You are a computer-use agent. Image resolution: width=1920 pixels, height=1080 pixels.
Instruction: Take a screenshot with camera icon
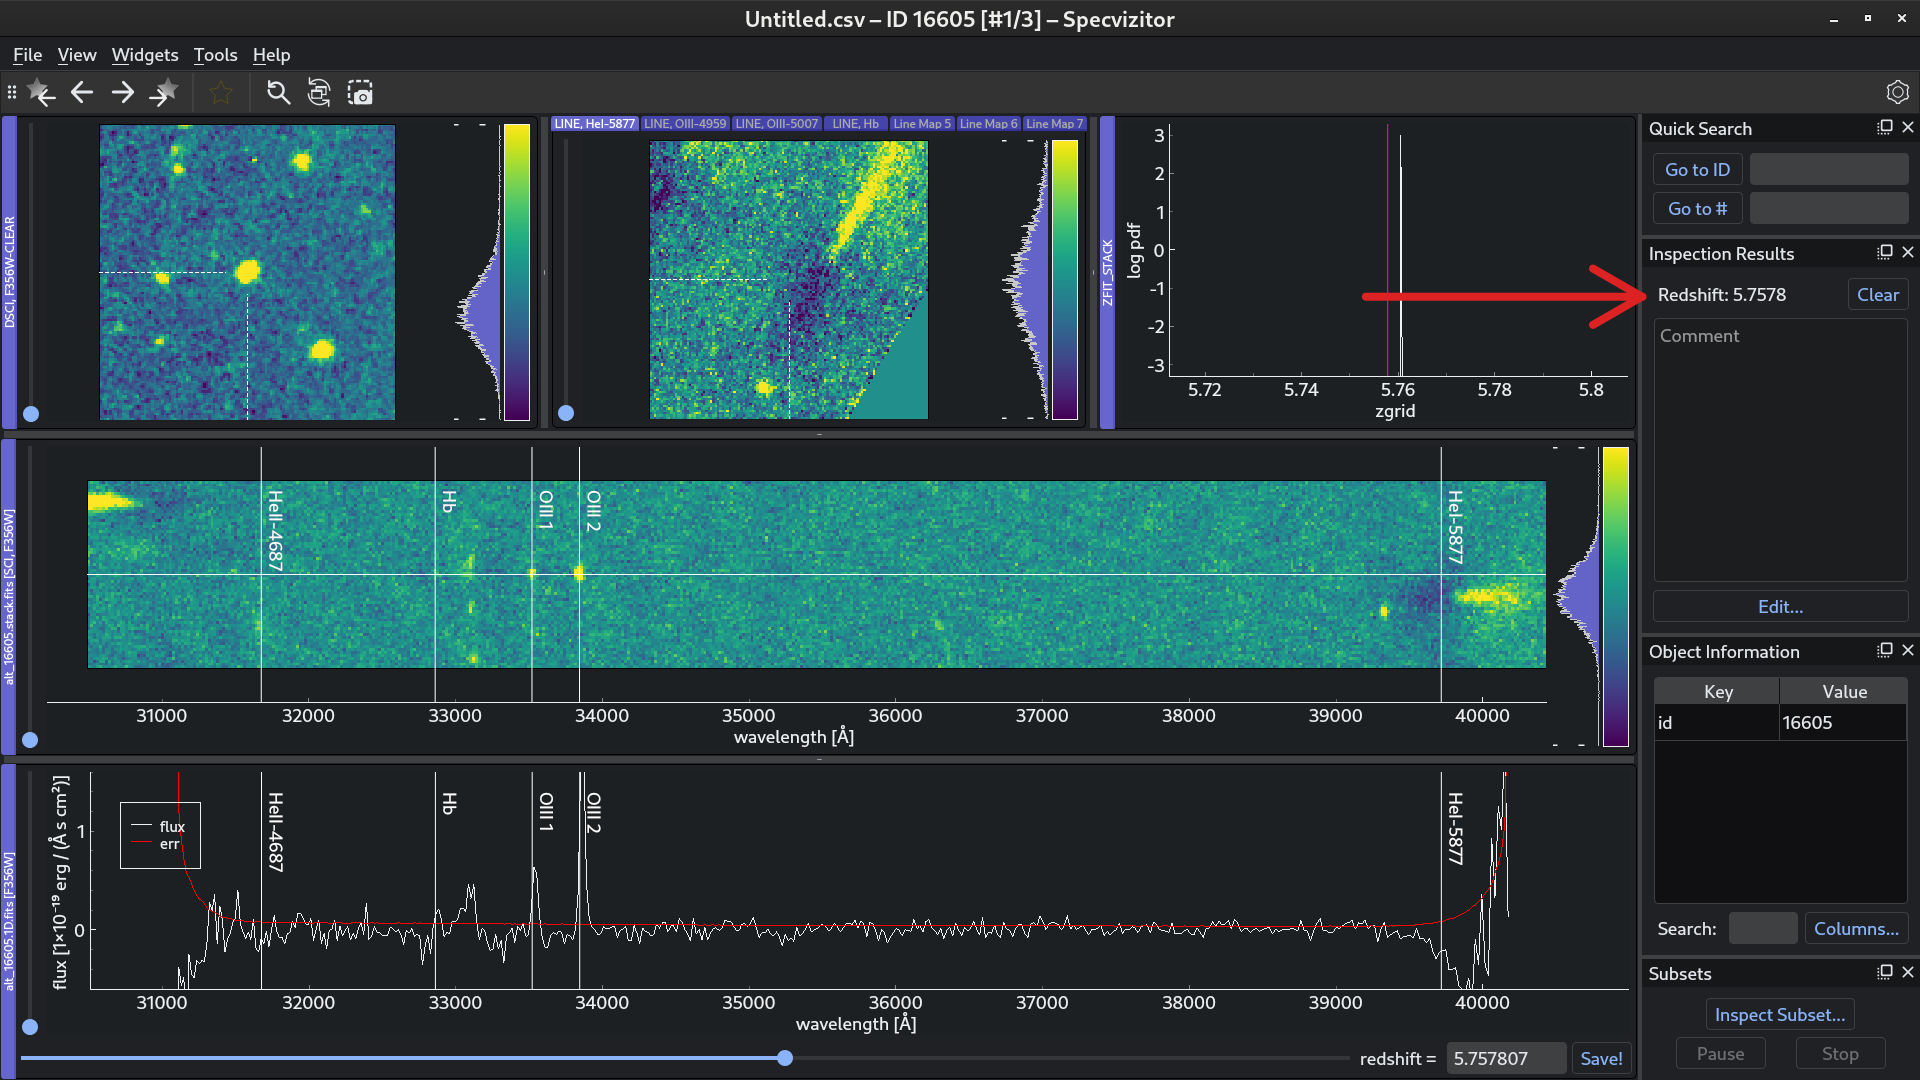pyautogui.click(x=360, y=93)
